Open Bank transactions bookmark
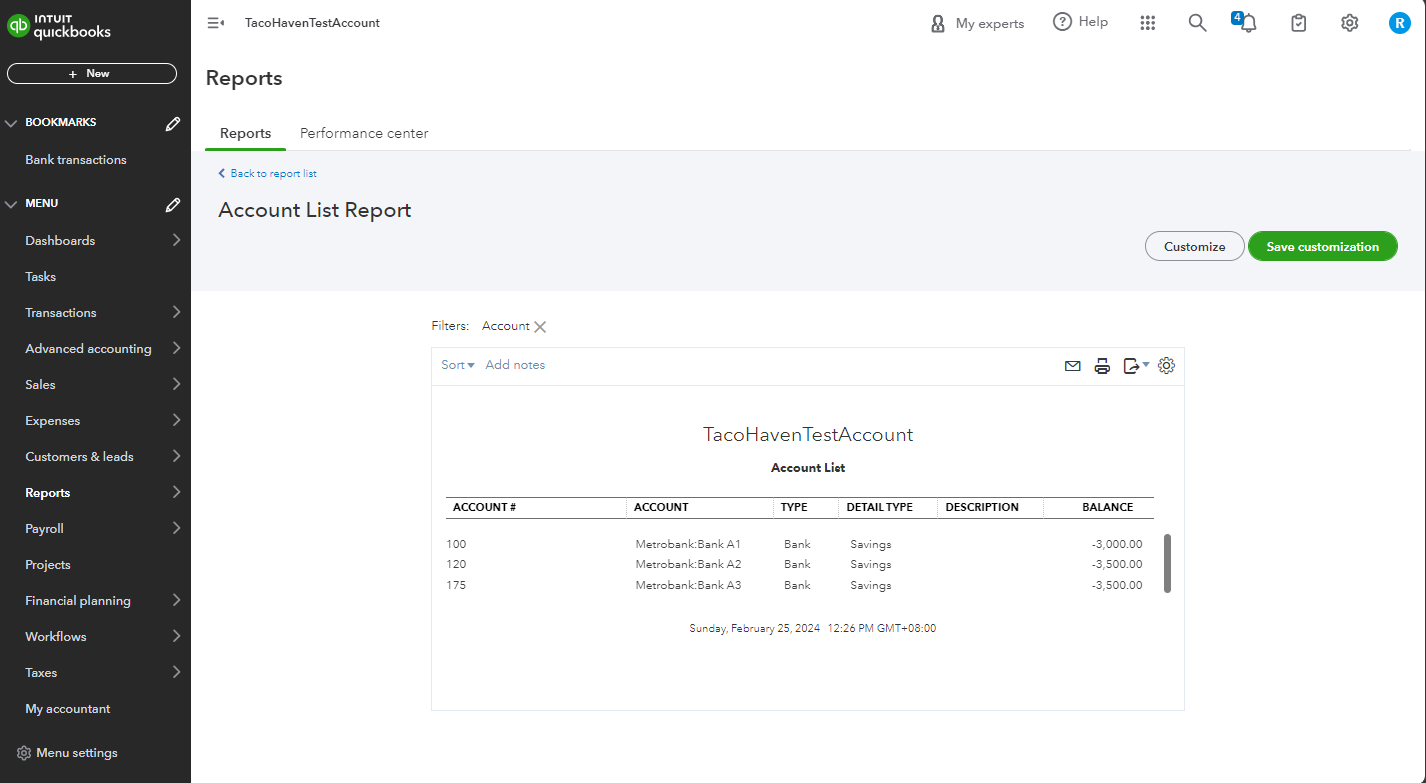The height and width of the screenshot is (783, 1426). [x=76, y=160]
